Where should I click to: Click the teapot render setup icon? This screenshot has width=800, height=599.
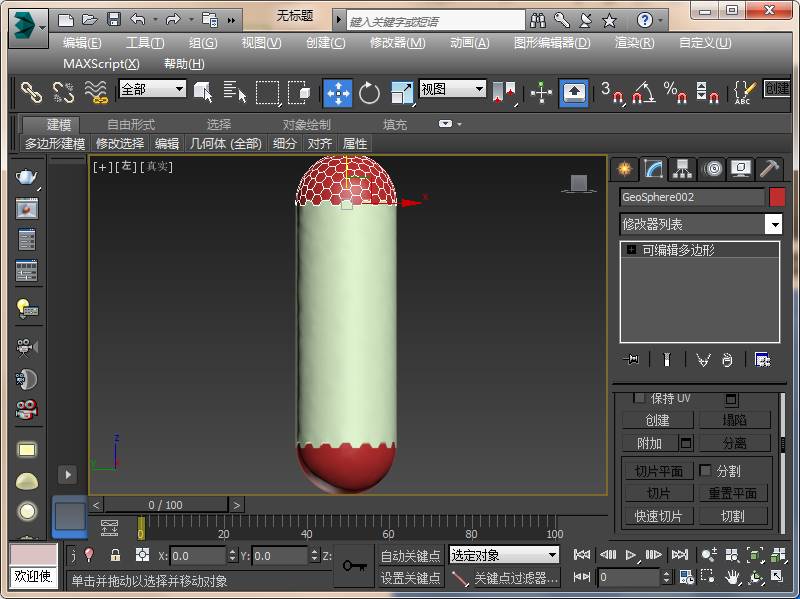pyautogui.click(x=27, y=177)
